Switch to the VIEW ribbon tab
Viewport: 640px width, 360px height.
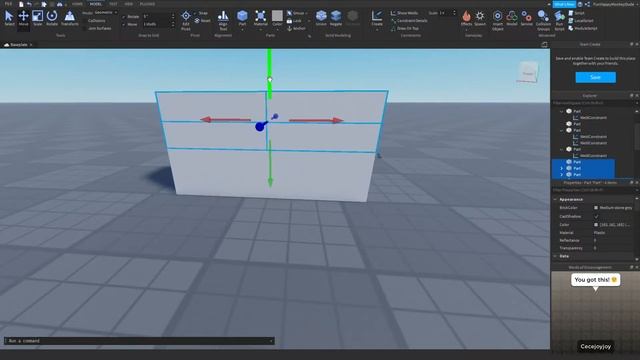click(129, 4)
